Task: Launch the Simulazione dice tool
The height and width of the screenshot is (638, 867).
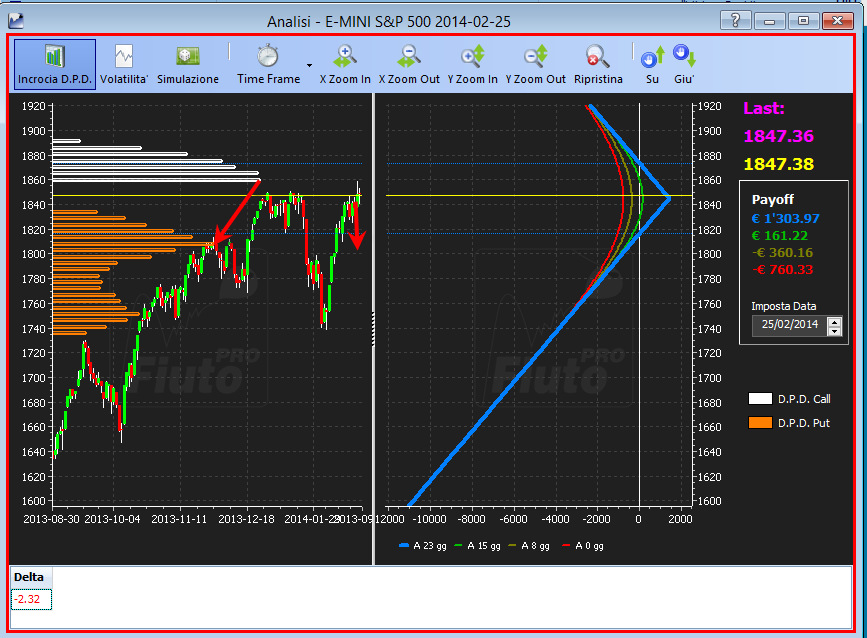Action: pos(187,64)
